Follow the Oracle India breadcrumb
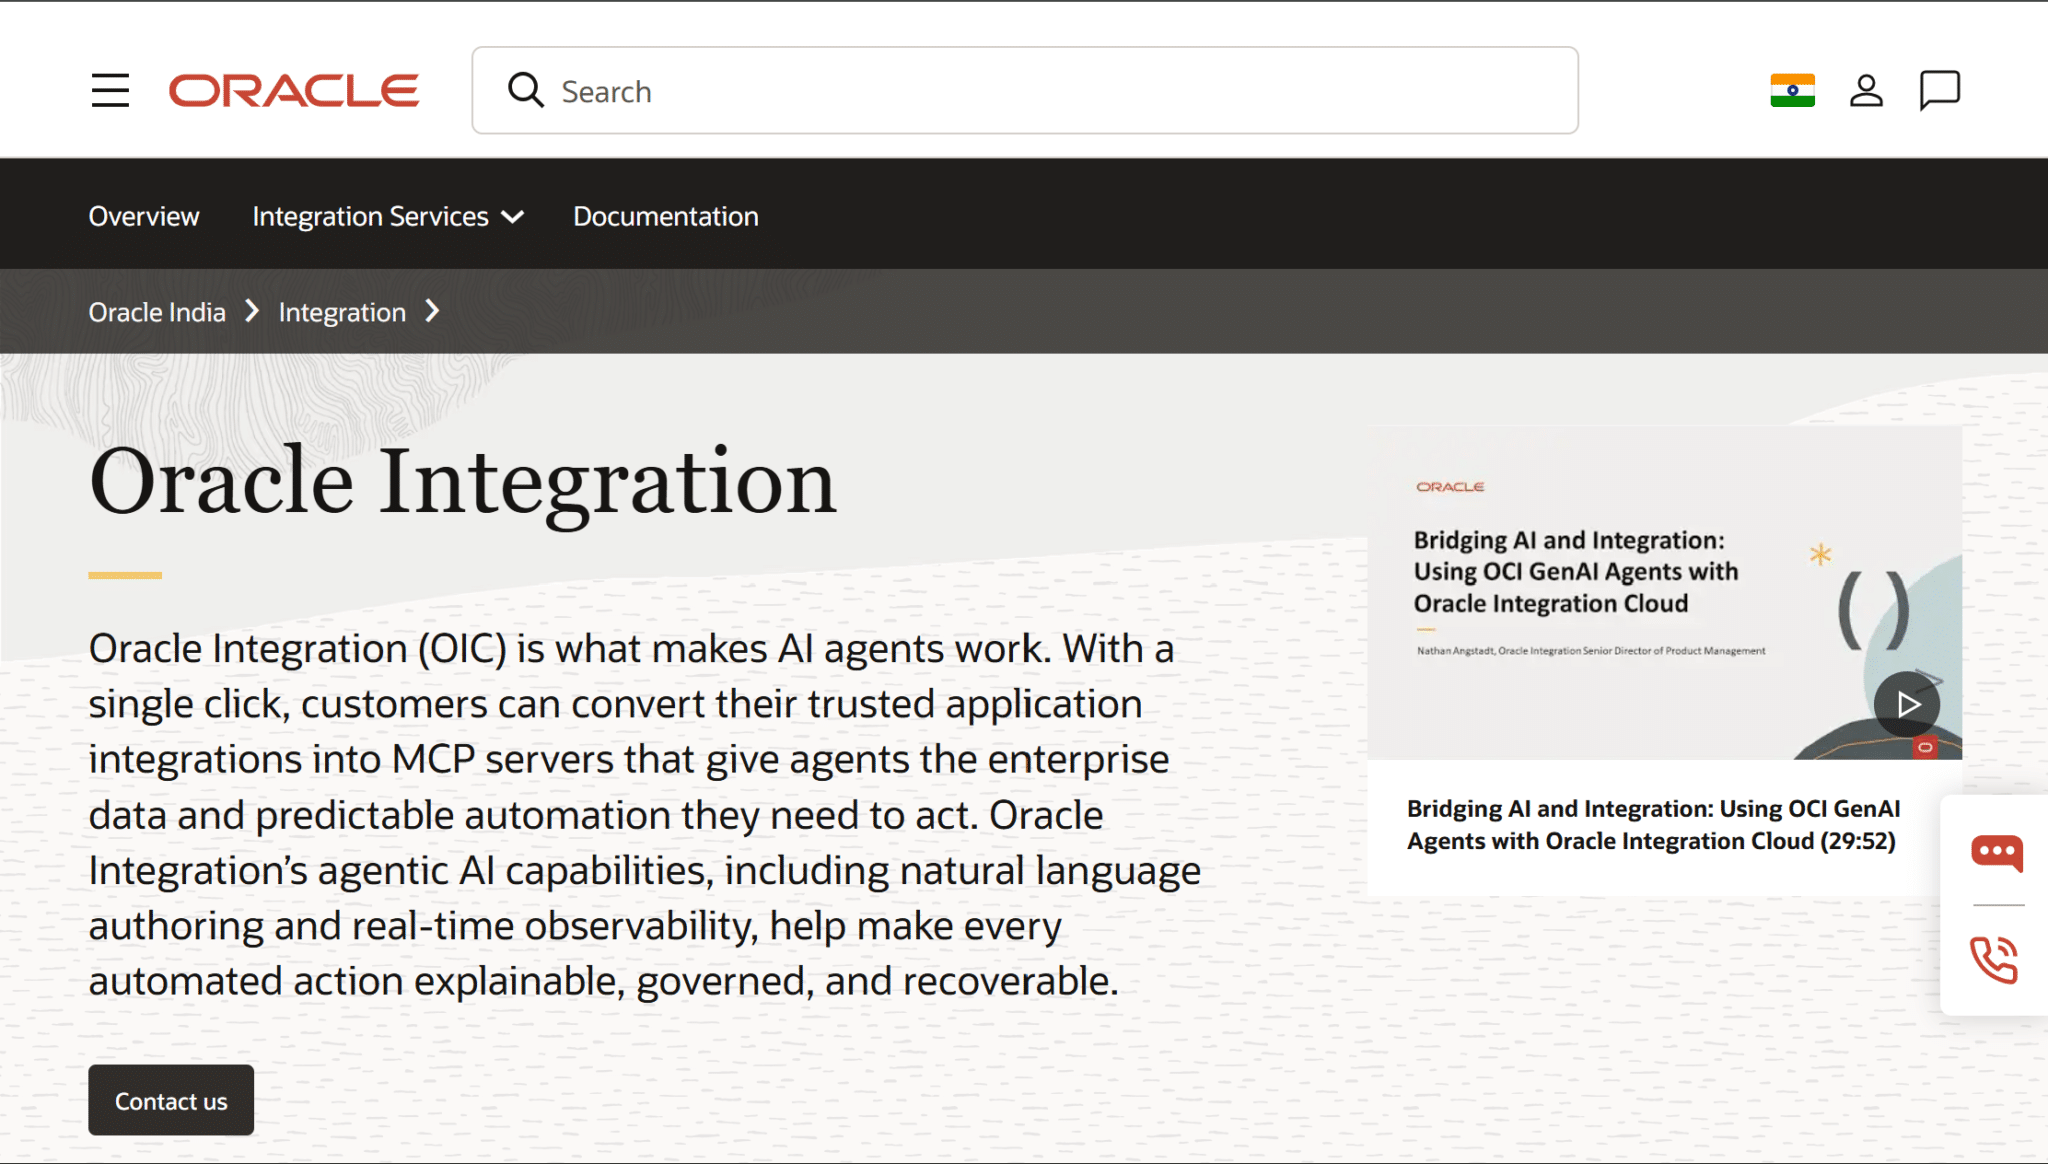This screenshot has width=2048, height=1164. 157,312
